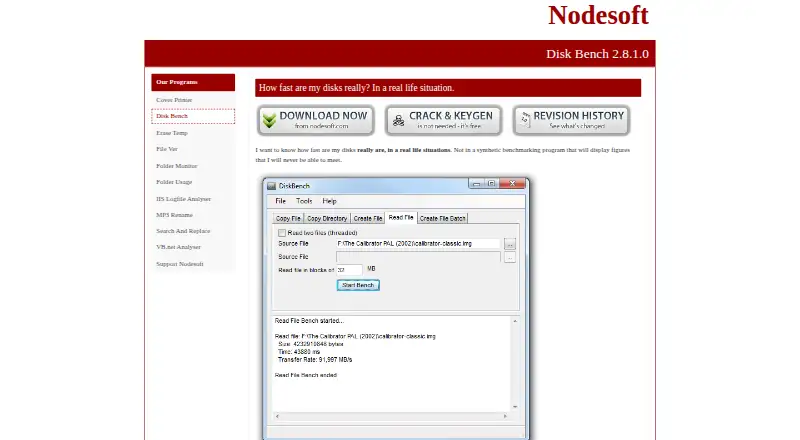
Task: Switch to the Copy Directory tab
Action: tap(327, 218)
